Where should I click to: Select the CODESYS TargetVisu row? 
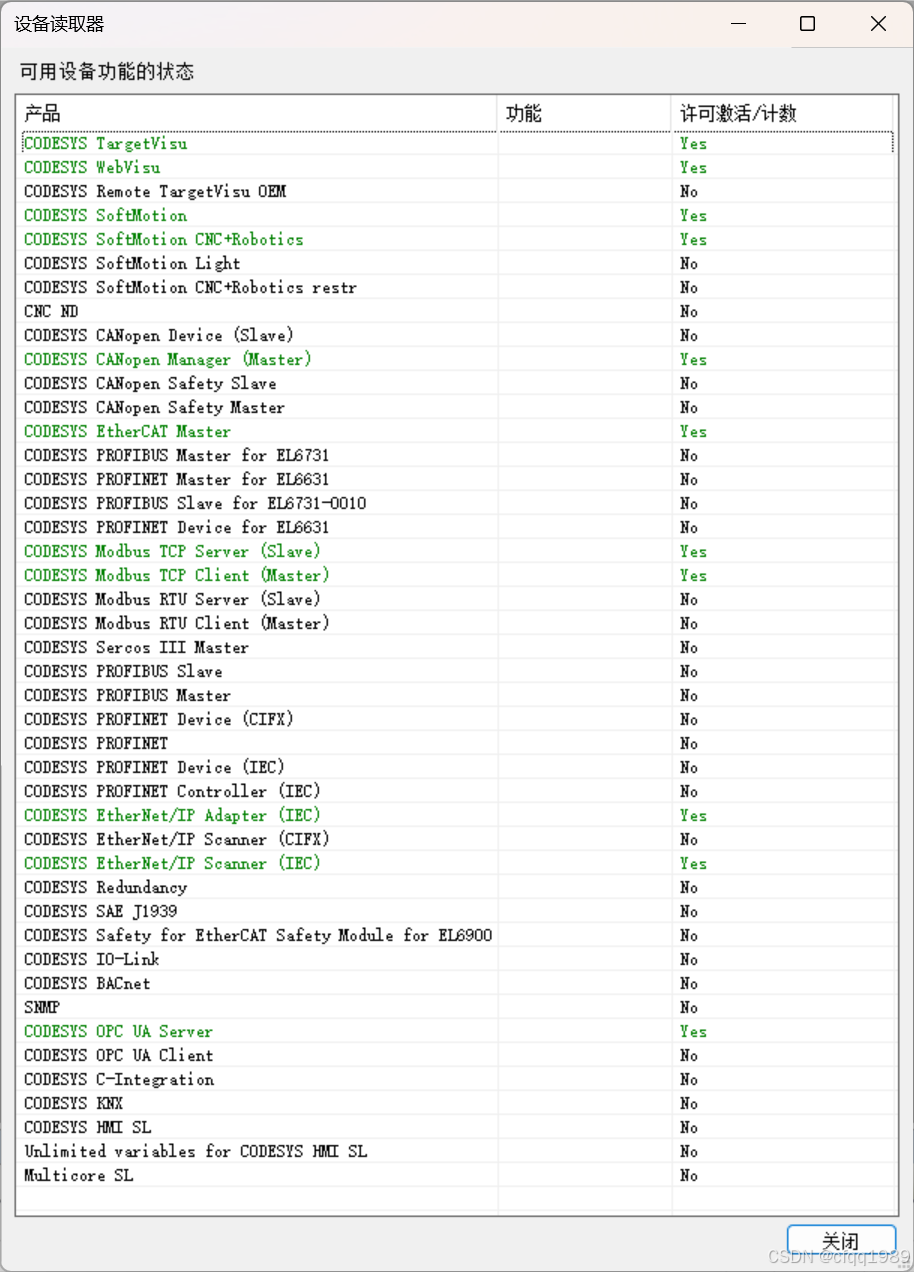tap(457, 143)
